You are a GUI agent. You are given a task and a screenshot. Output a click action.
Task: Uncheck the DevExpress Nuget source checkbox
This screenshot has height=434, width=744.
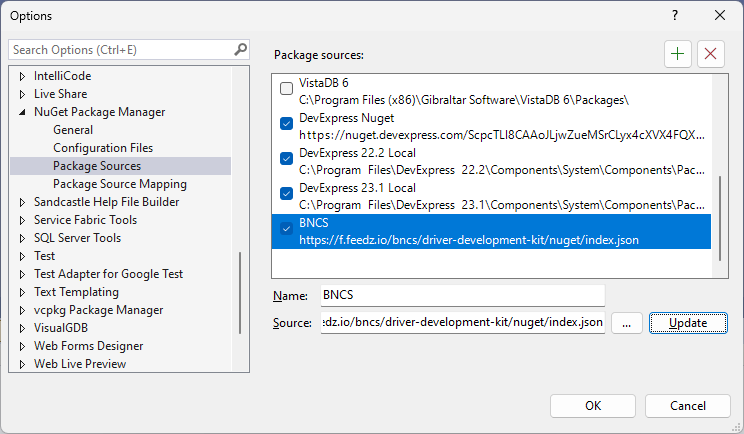(287, 123)
